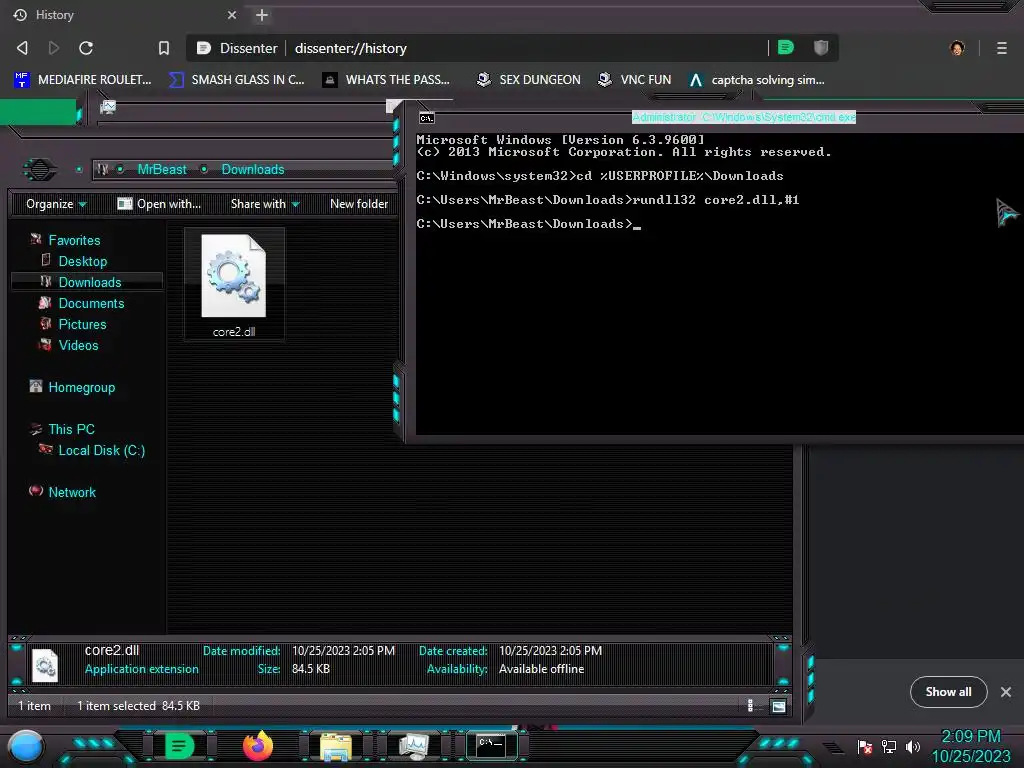
Task: Click the Downloads breadcrumb in the Explorer path
Action: (253, 169)
